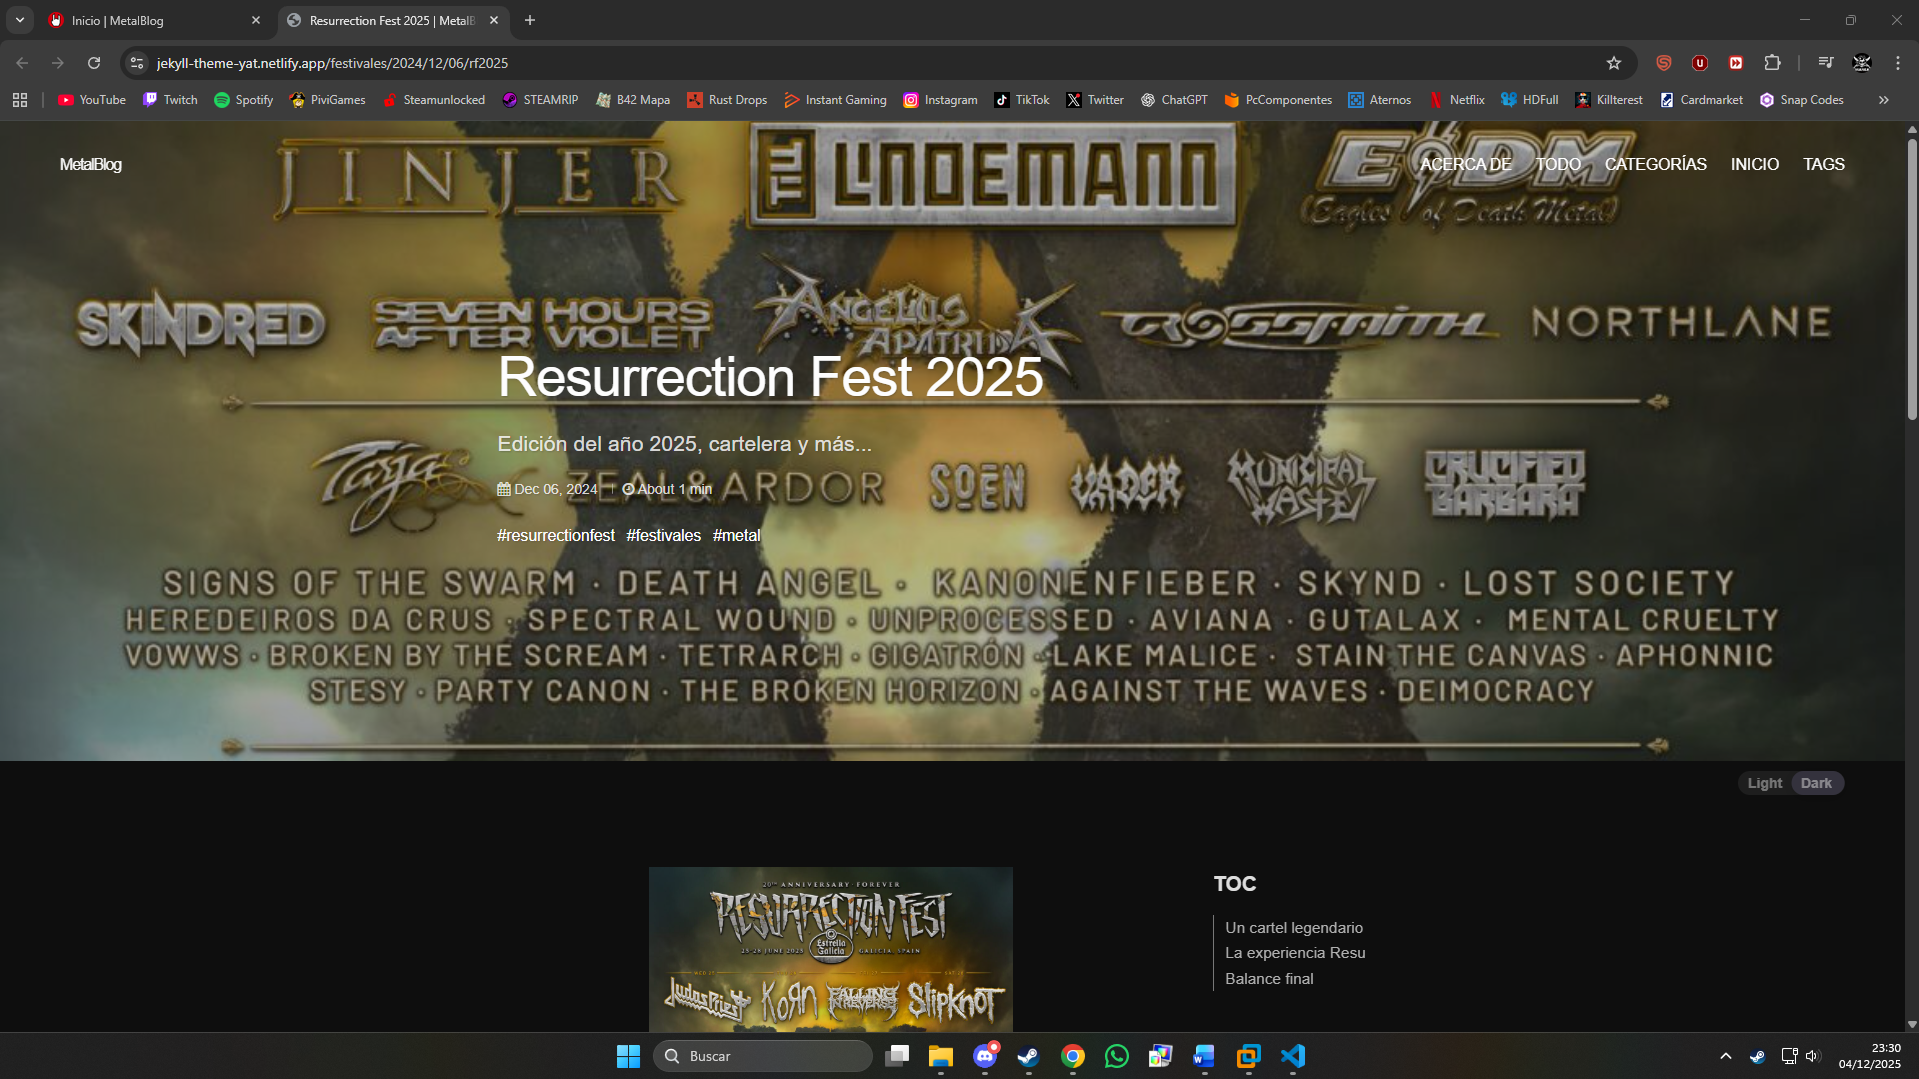The width and height of the screenshot is (1919, 1079).
Task: Open the tab search dropdown arrow
Action: click(20, 20)
